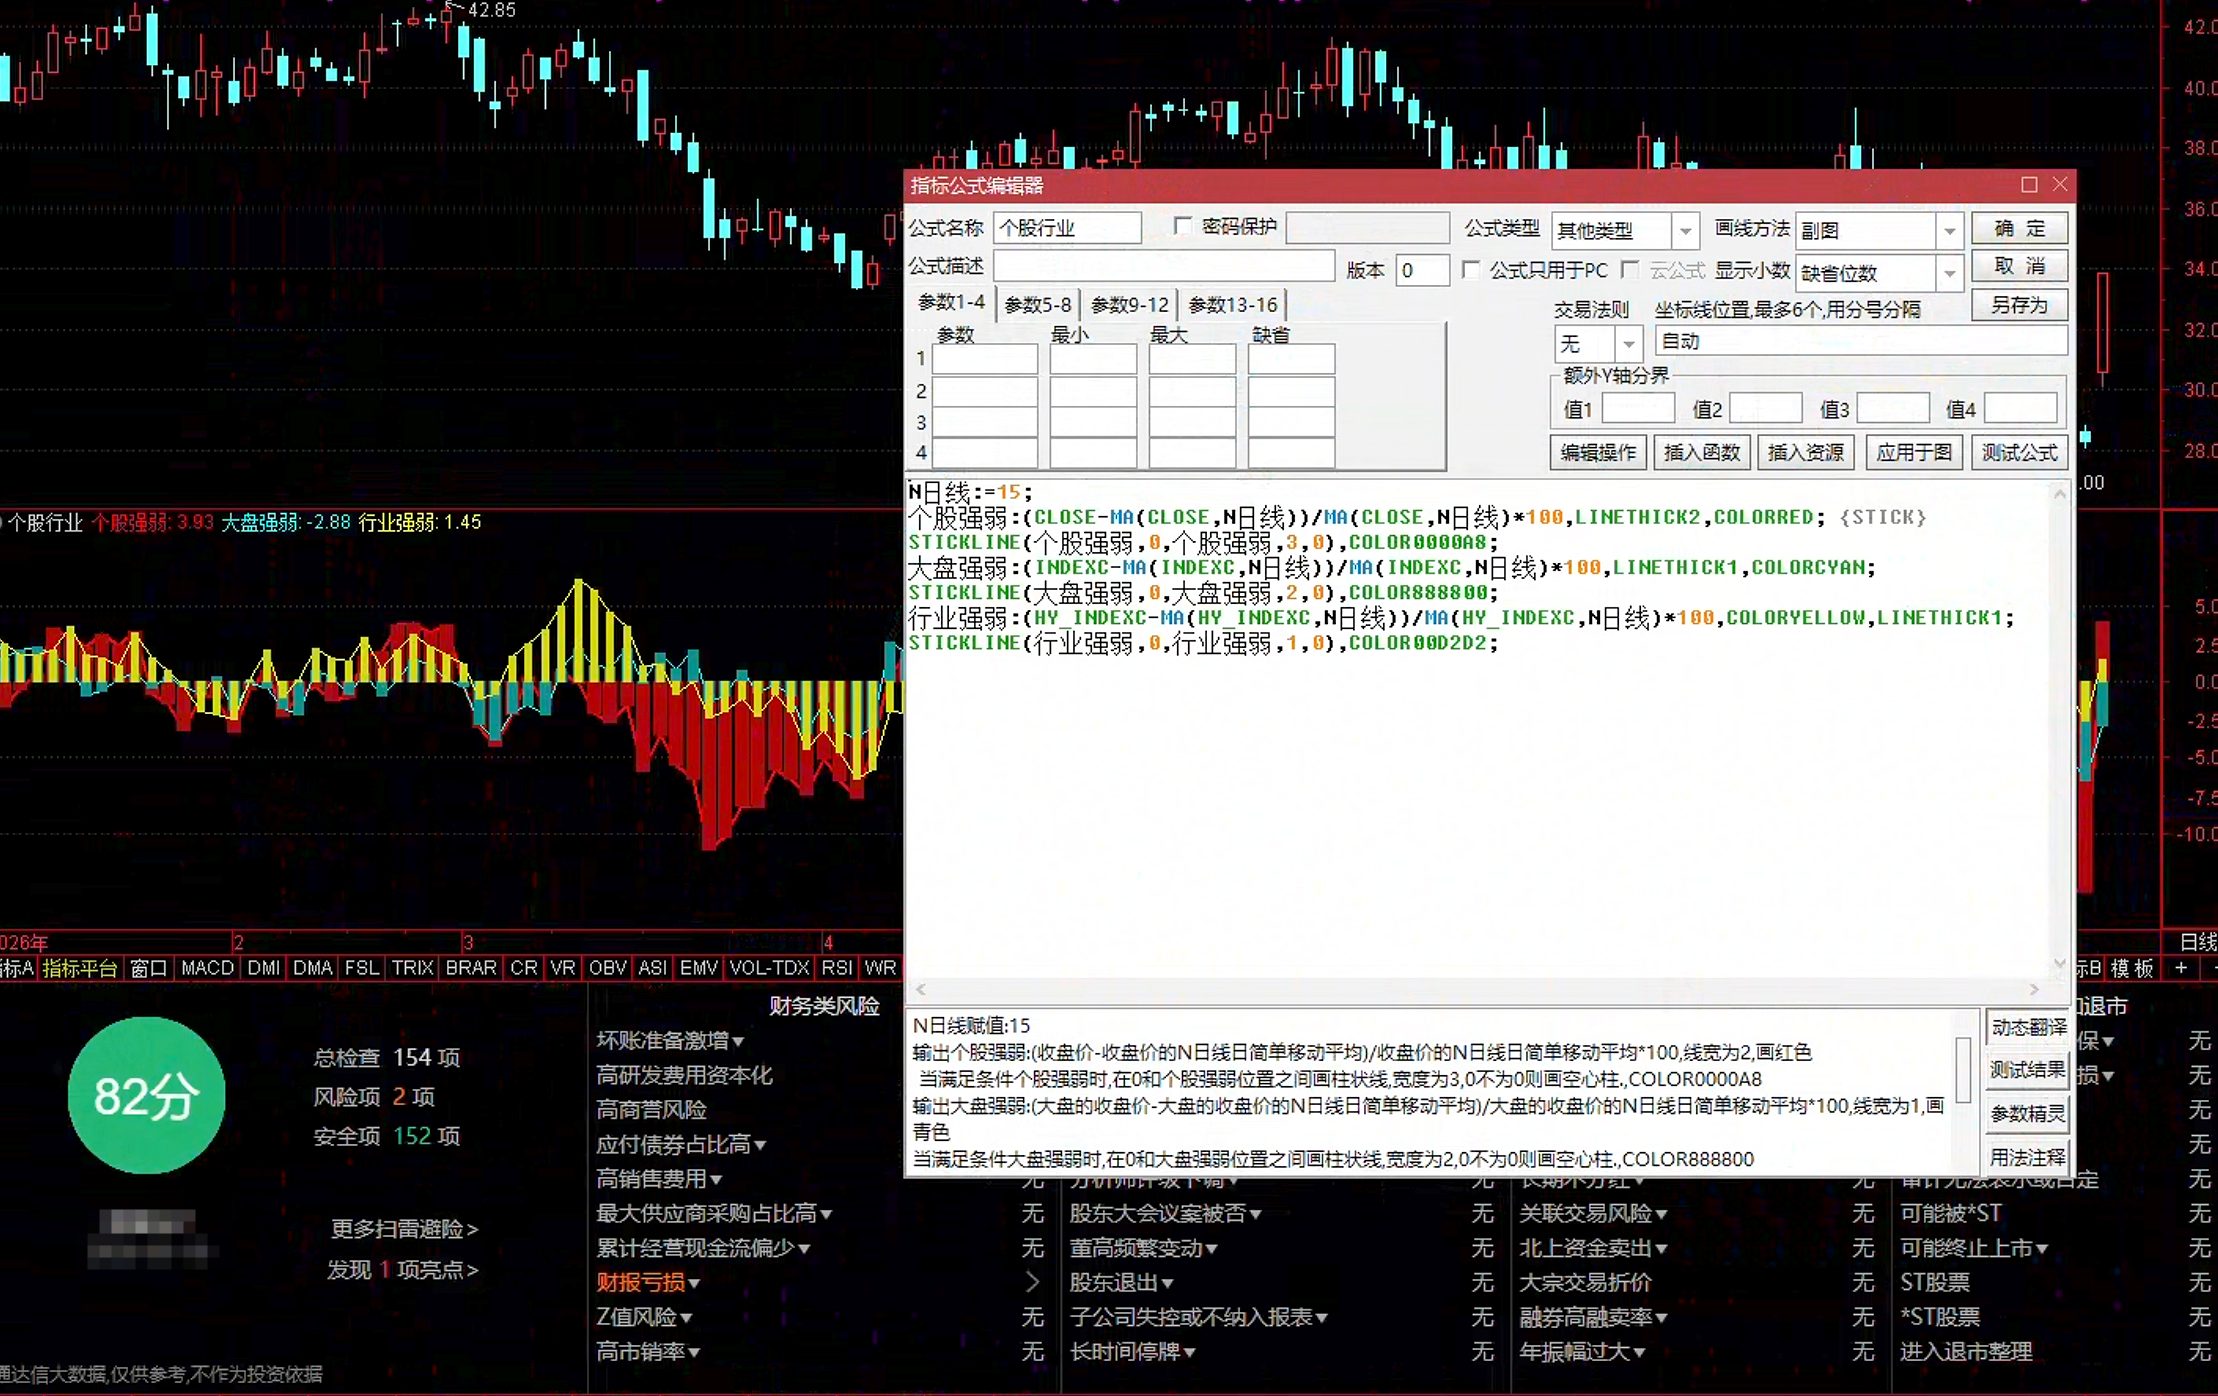Screen dimensions: 2218x1396
Task: Click the 高研发费用资本化 item
Action: click(x=684, y=1076)
